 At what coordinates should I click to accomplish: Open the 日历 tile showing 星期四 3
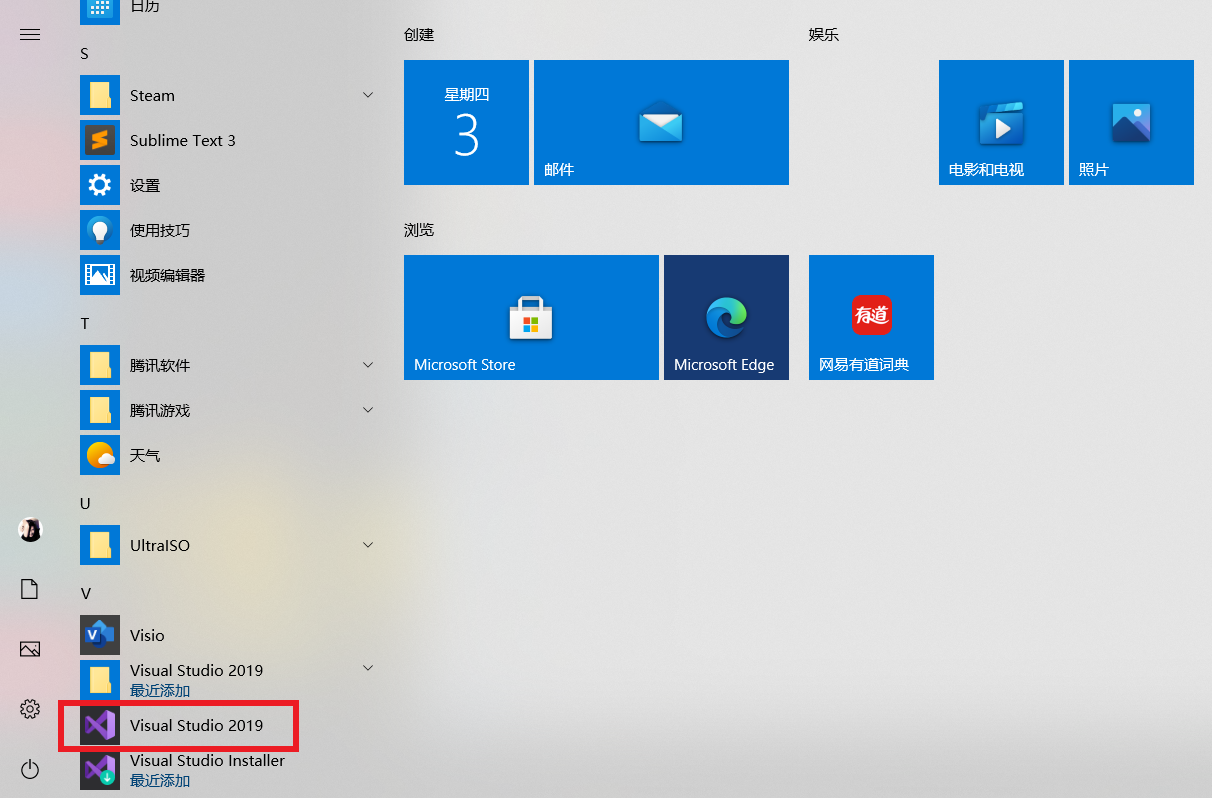tap(466, 122)
